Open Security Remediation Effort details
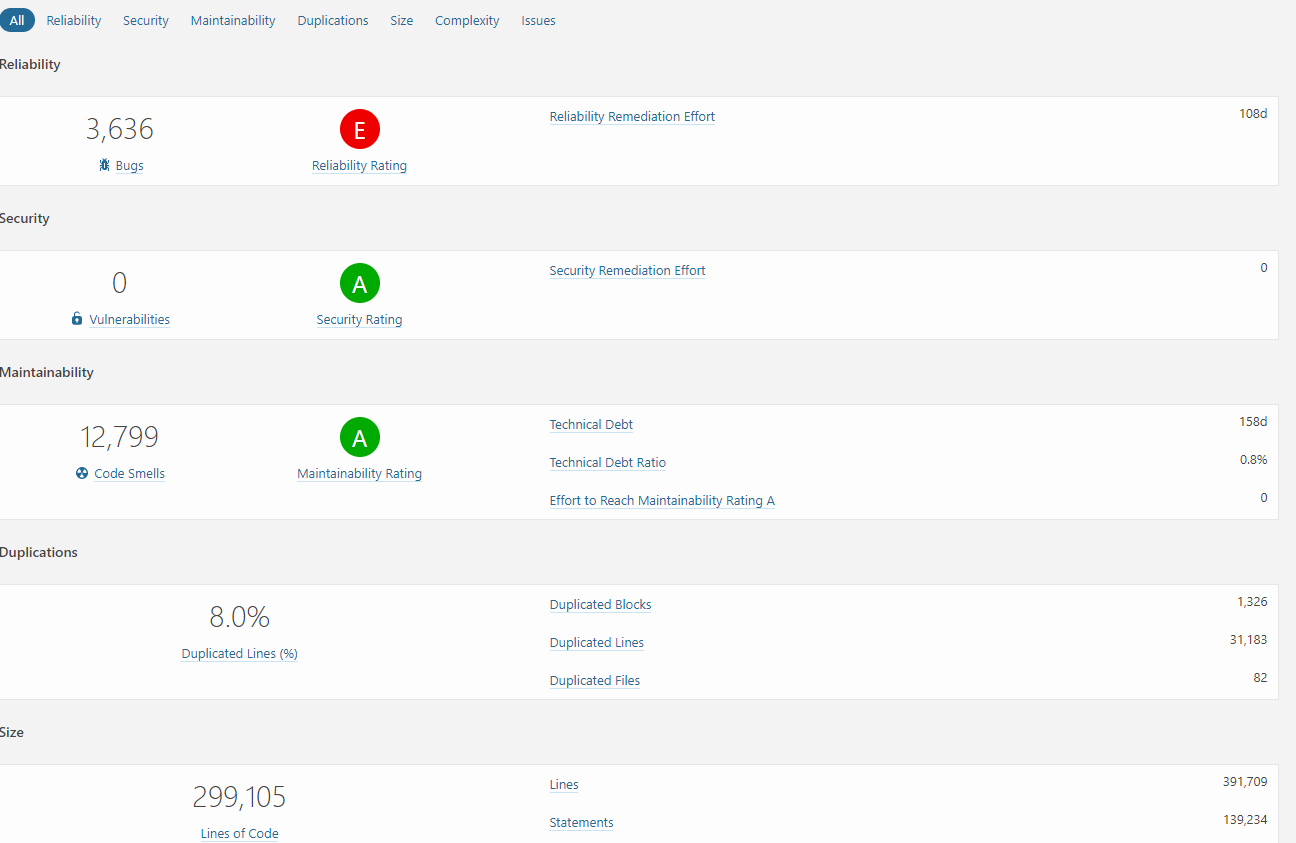The width and height of the screenshot is (1296, 843). 627,270
